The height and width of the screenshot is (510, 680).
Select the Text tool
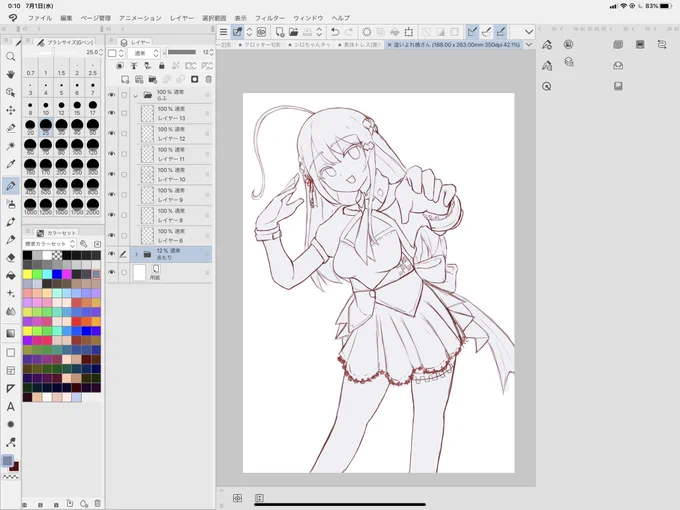pyautogui.click(x=11, y=406)
